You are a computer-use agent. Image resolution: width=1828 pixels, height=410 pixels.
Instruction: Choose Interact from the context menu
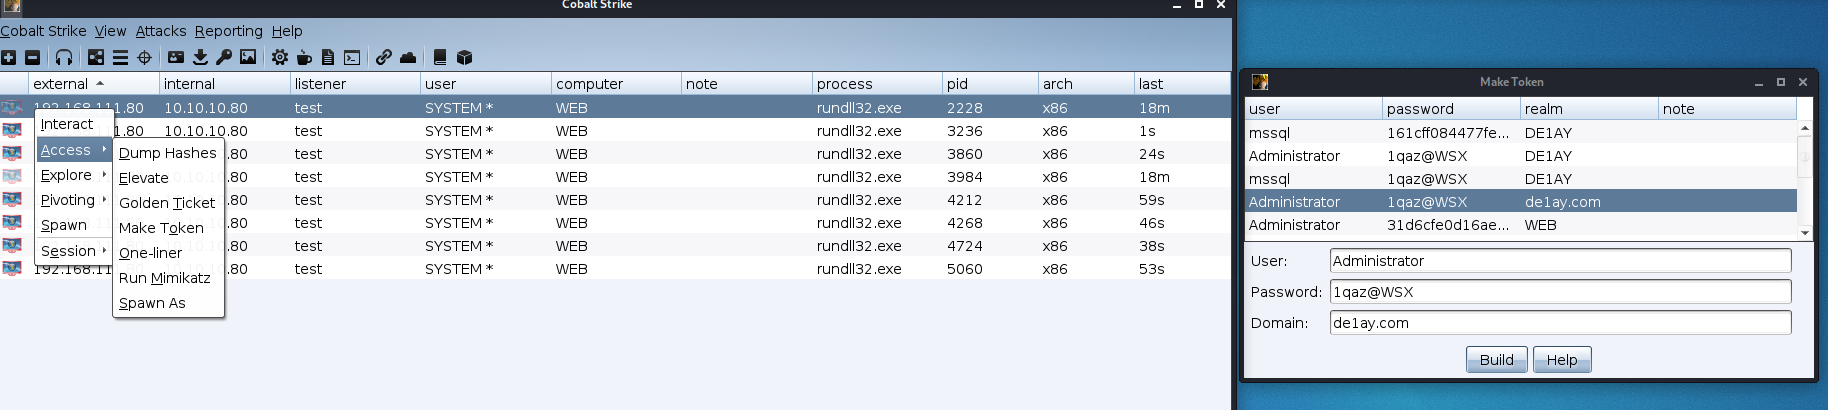tap(73, 124)
